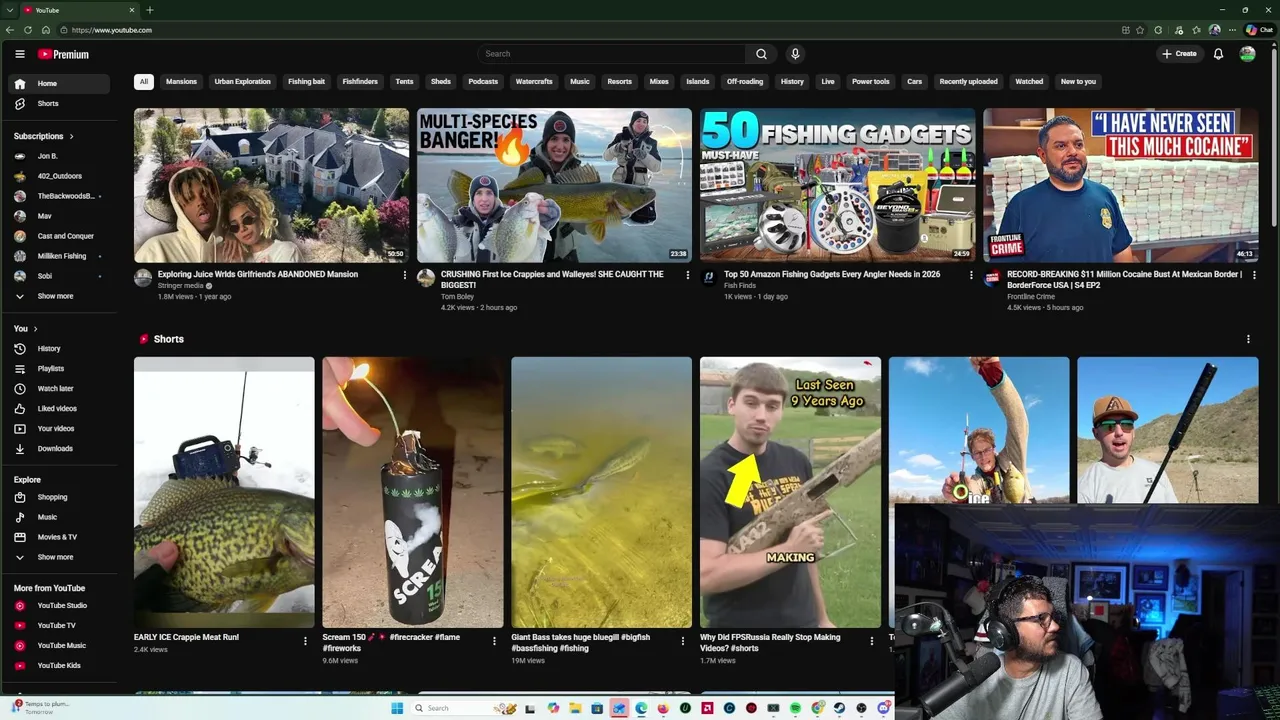Click the Create button
This screenshot has height=720, width=1280.
click(1179, 54)
